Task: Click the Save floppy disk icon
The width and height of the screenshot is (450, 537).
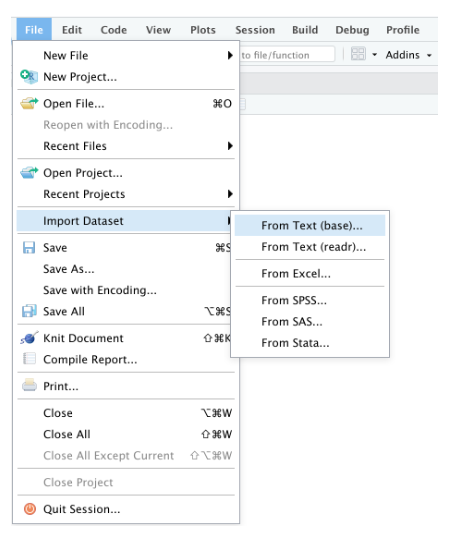Action: (x=29, y=247)
